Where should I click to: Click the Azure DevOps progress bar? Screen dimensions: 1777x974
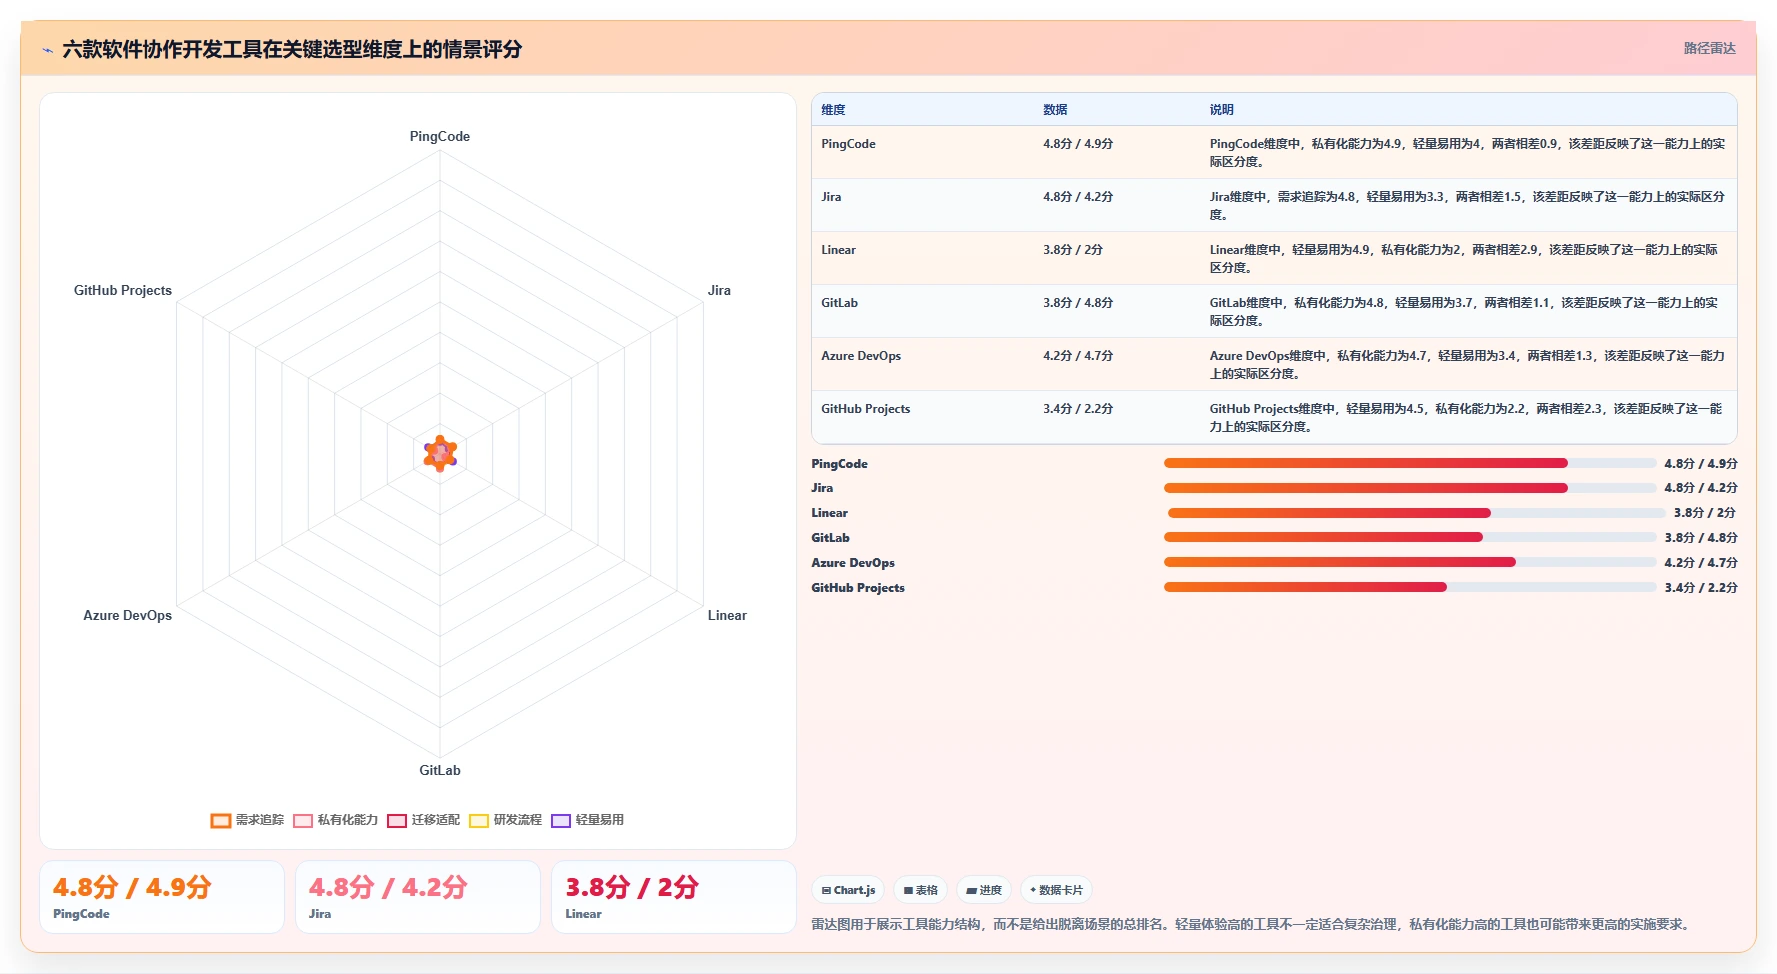tap(1410, 562)
